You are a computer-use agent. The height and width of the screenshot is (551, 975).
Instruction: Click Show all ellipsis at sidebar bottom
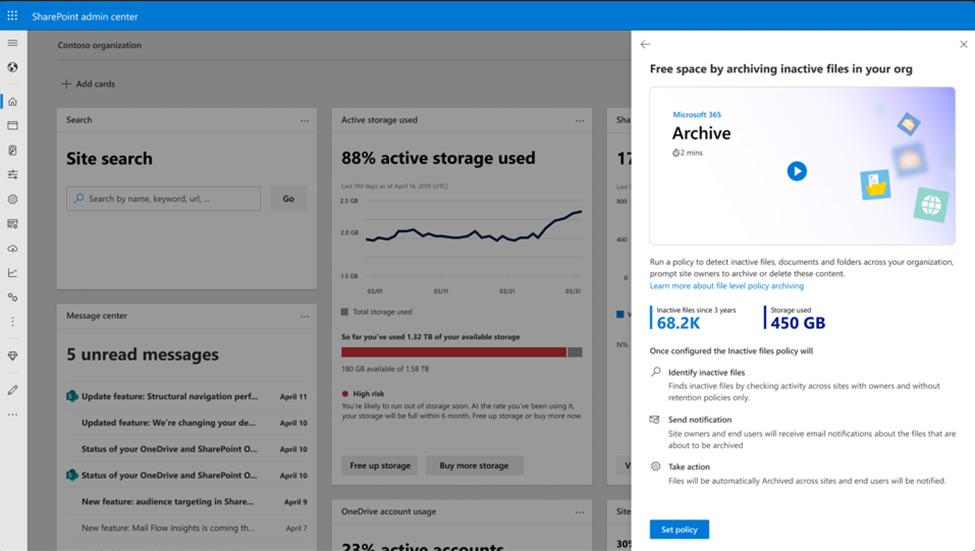click(x=12, y=414)
